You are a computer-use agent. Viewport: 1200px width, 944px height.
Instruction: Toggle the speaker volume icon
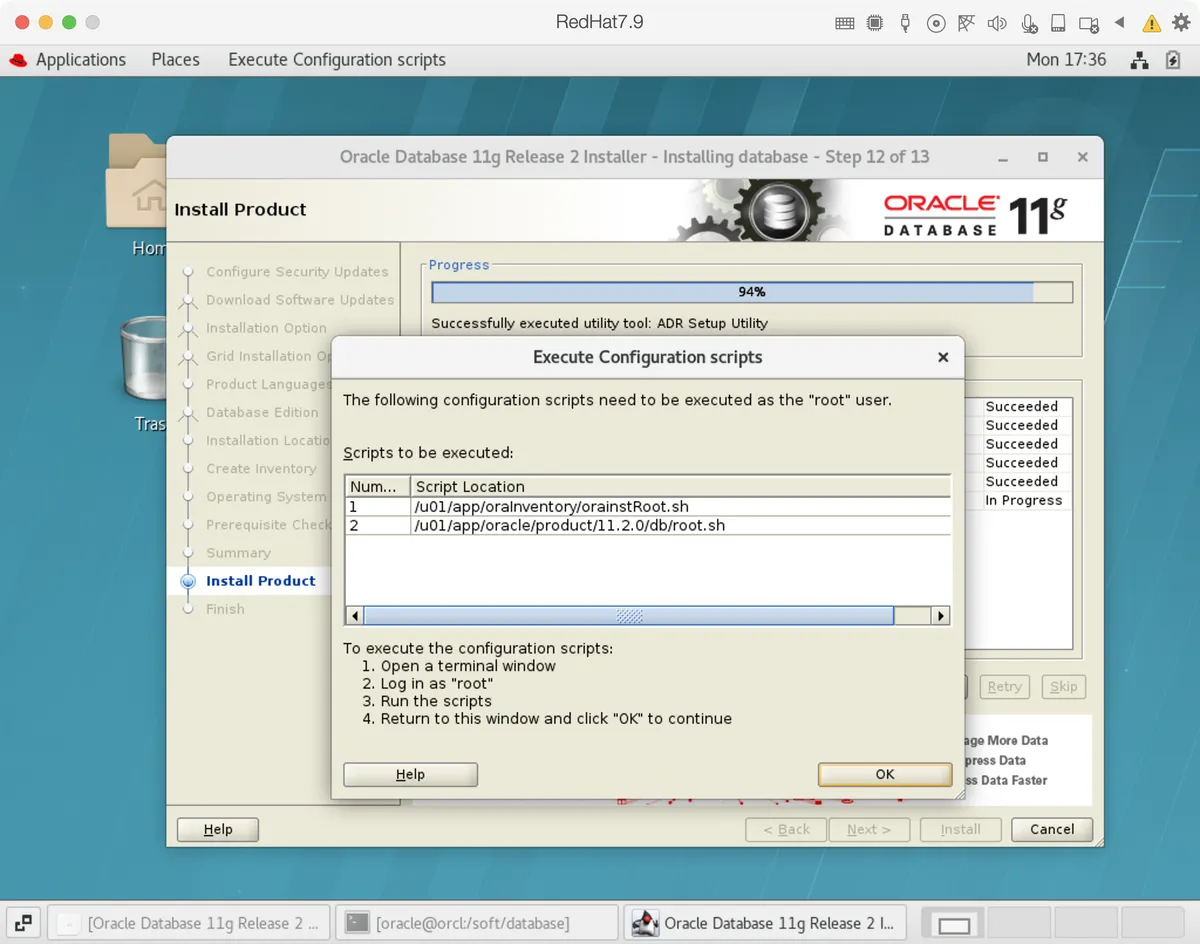coord(997,22)
